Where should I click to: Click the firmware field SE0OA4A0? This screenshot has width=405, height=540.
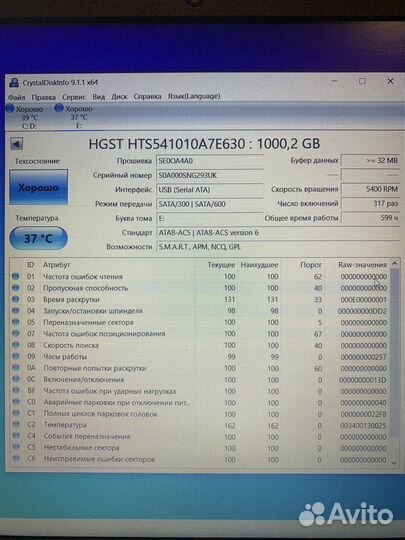click(210, 161)
